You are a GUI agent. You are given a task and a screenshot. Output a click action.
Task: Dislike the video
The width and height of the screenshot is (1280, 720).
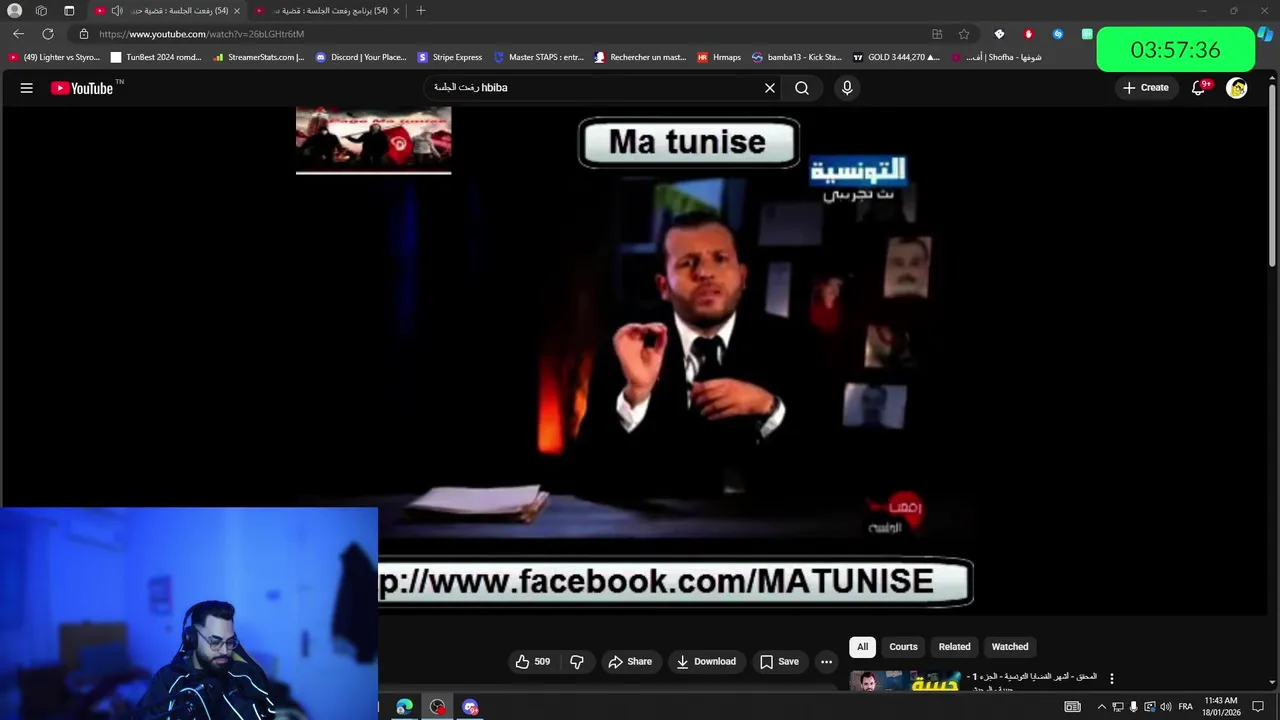click(x=577, y=662)
